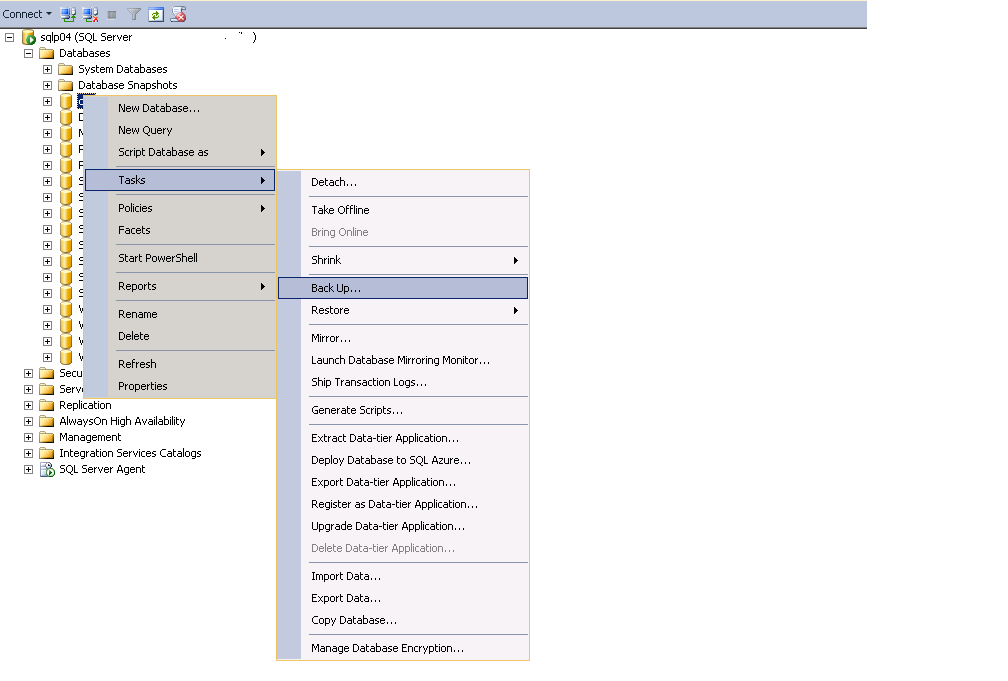Expand the AlwaysOn High Availability node
Screen dimensions: 1008x681
[28, 421]
